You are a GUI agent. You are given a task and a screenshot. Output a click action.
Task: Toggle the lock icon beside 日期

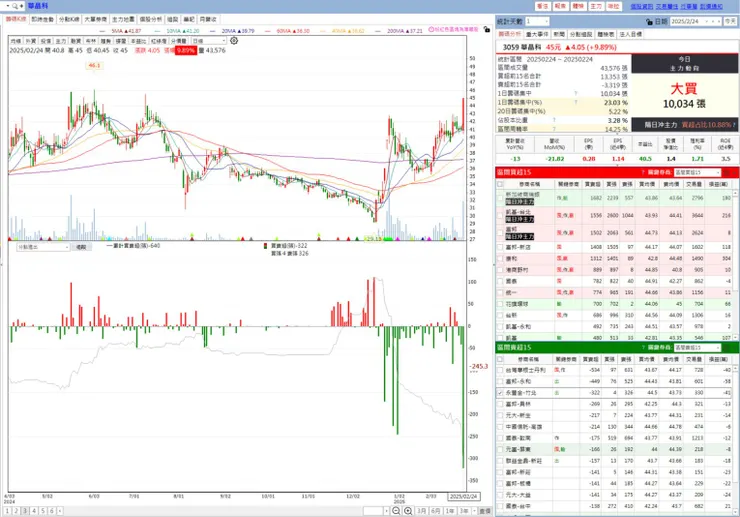click(x=649, y=22)
